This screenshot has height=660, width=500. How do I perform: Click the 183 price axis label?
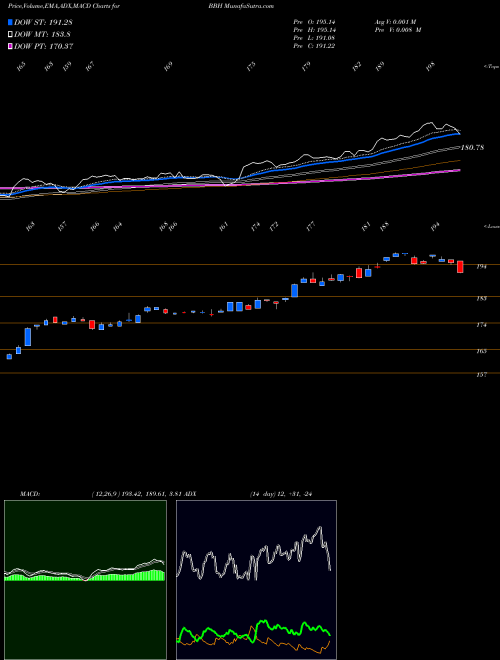(x=481, y=298)
